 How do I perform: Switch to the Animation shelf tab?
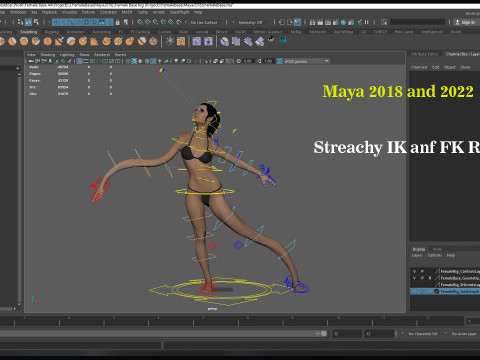tap(75, 32)
